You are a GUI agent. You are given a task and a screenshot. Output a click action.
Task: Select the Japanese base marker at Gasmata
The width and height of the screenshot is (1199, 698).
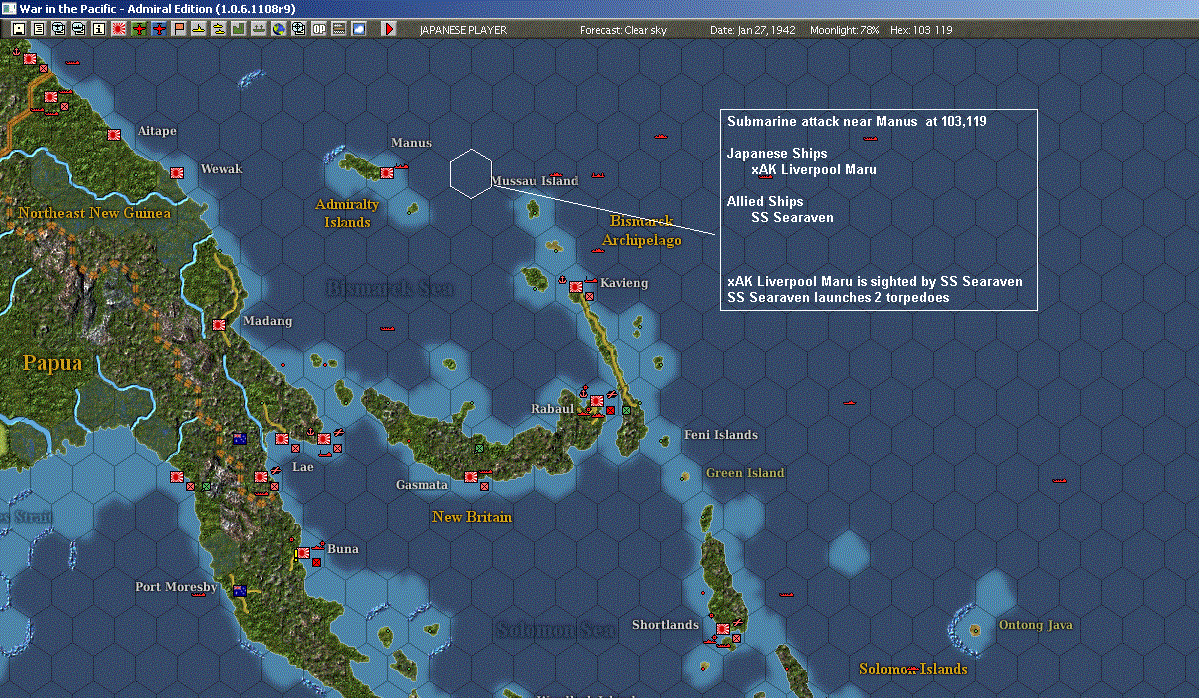[x=471, y=476]
